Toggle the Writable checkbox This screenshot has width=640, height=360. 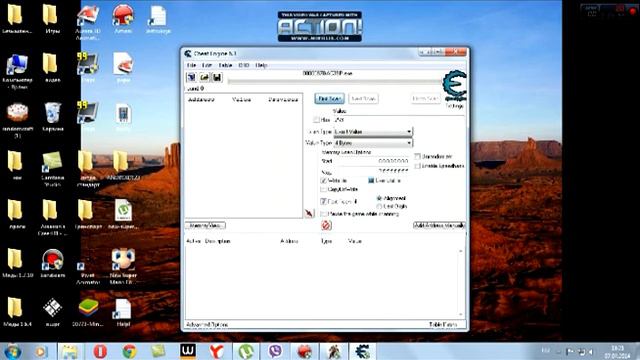click(x=324, y=180)
